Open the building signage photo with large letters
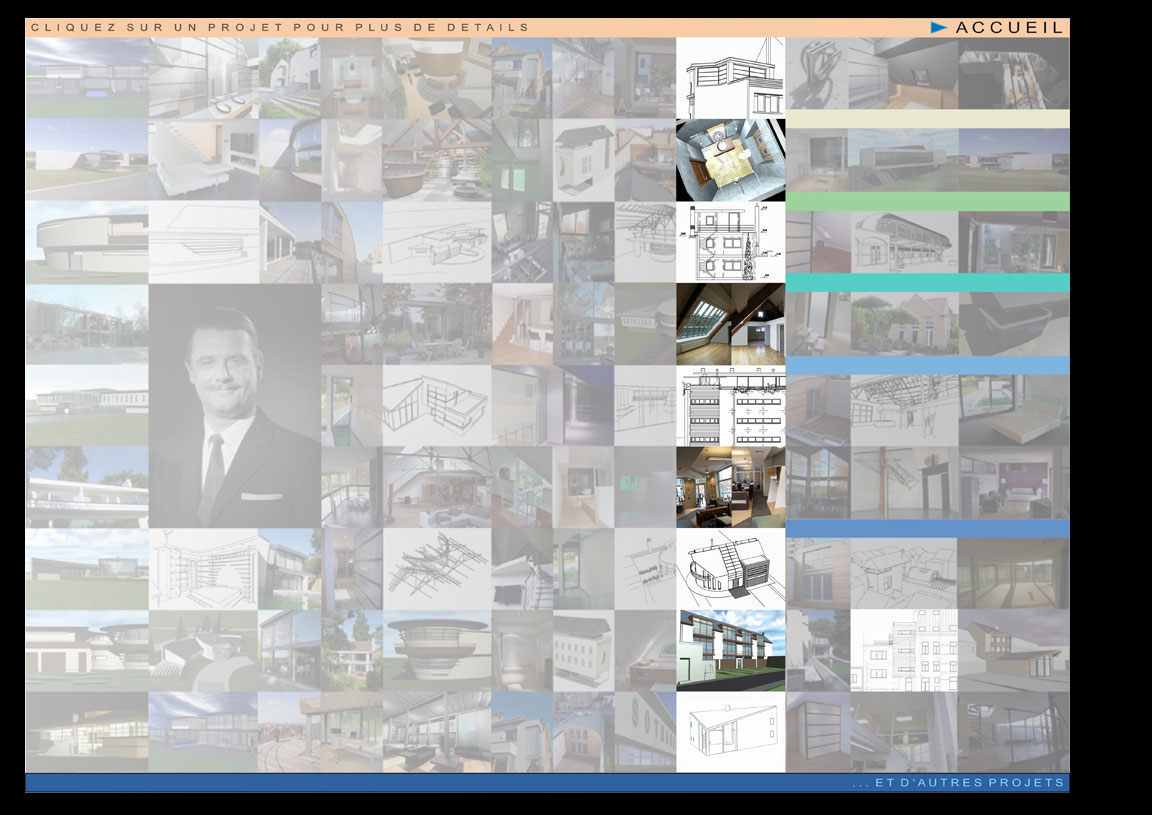 tap(645, 732)
